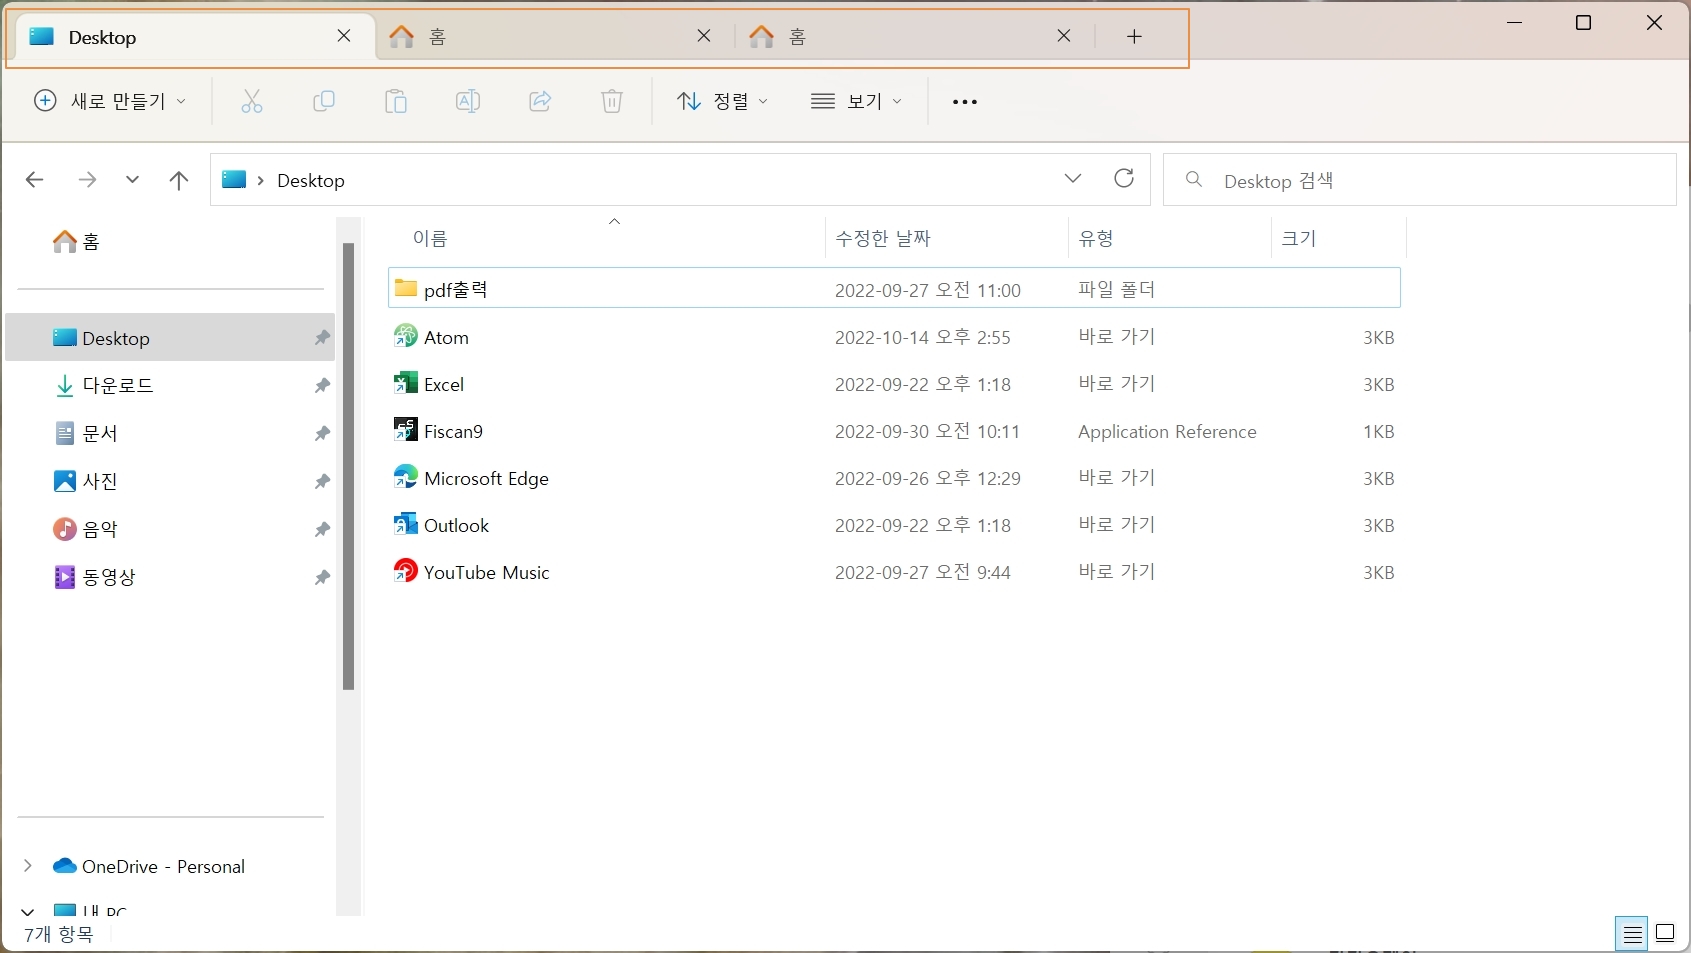Click the Outlook shortcut icon

coord(405,523)
